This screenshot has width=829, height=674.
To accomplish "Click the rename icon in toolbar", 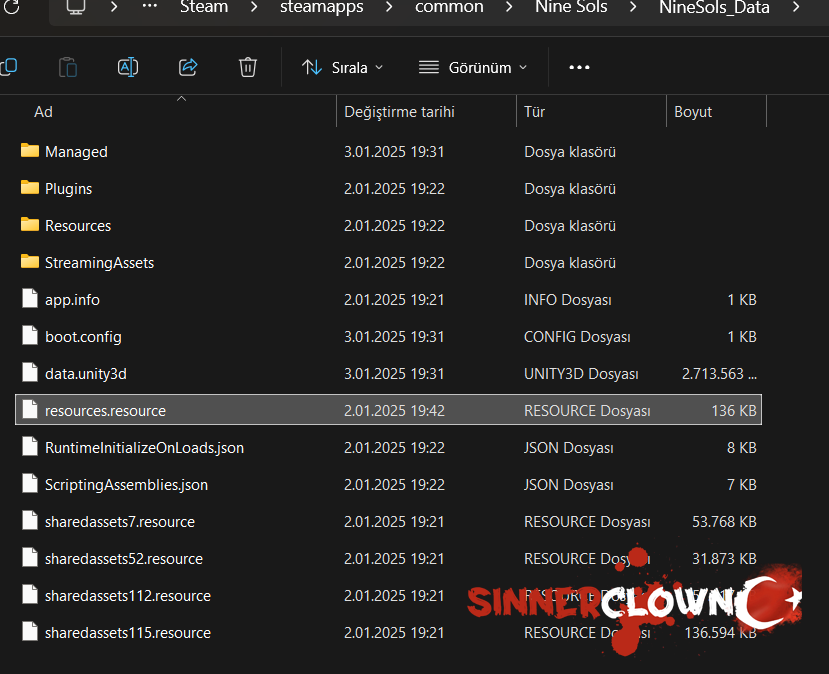I will point(128,67).
